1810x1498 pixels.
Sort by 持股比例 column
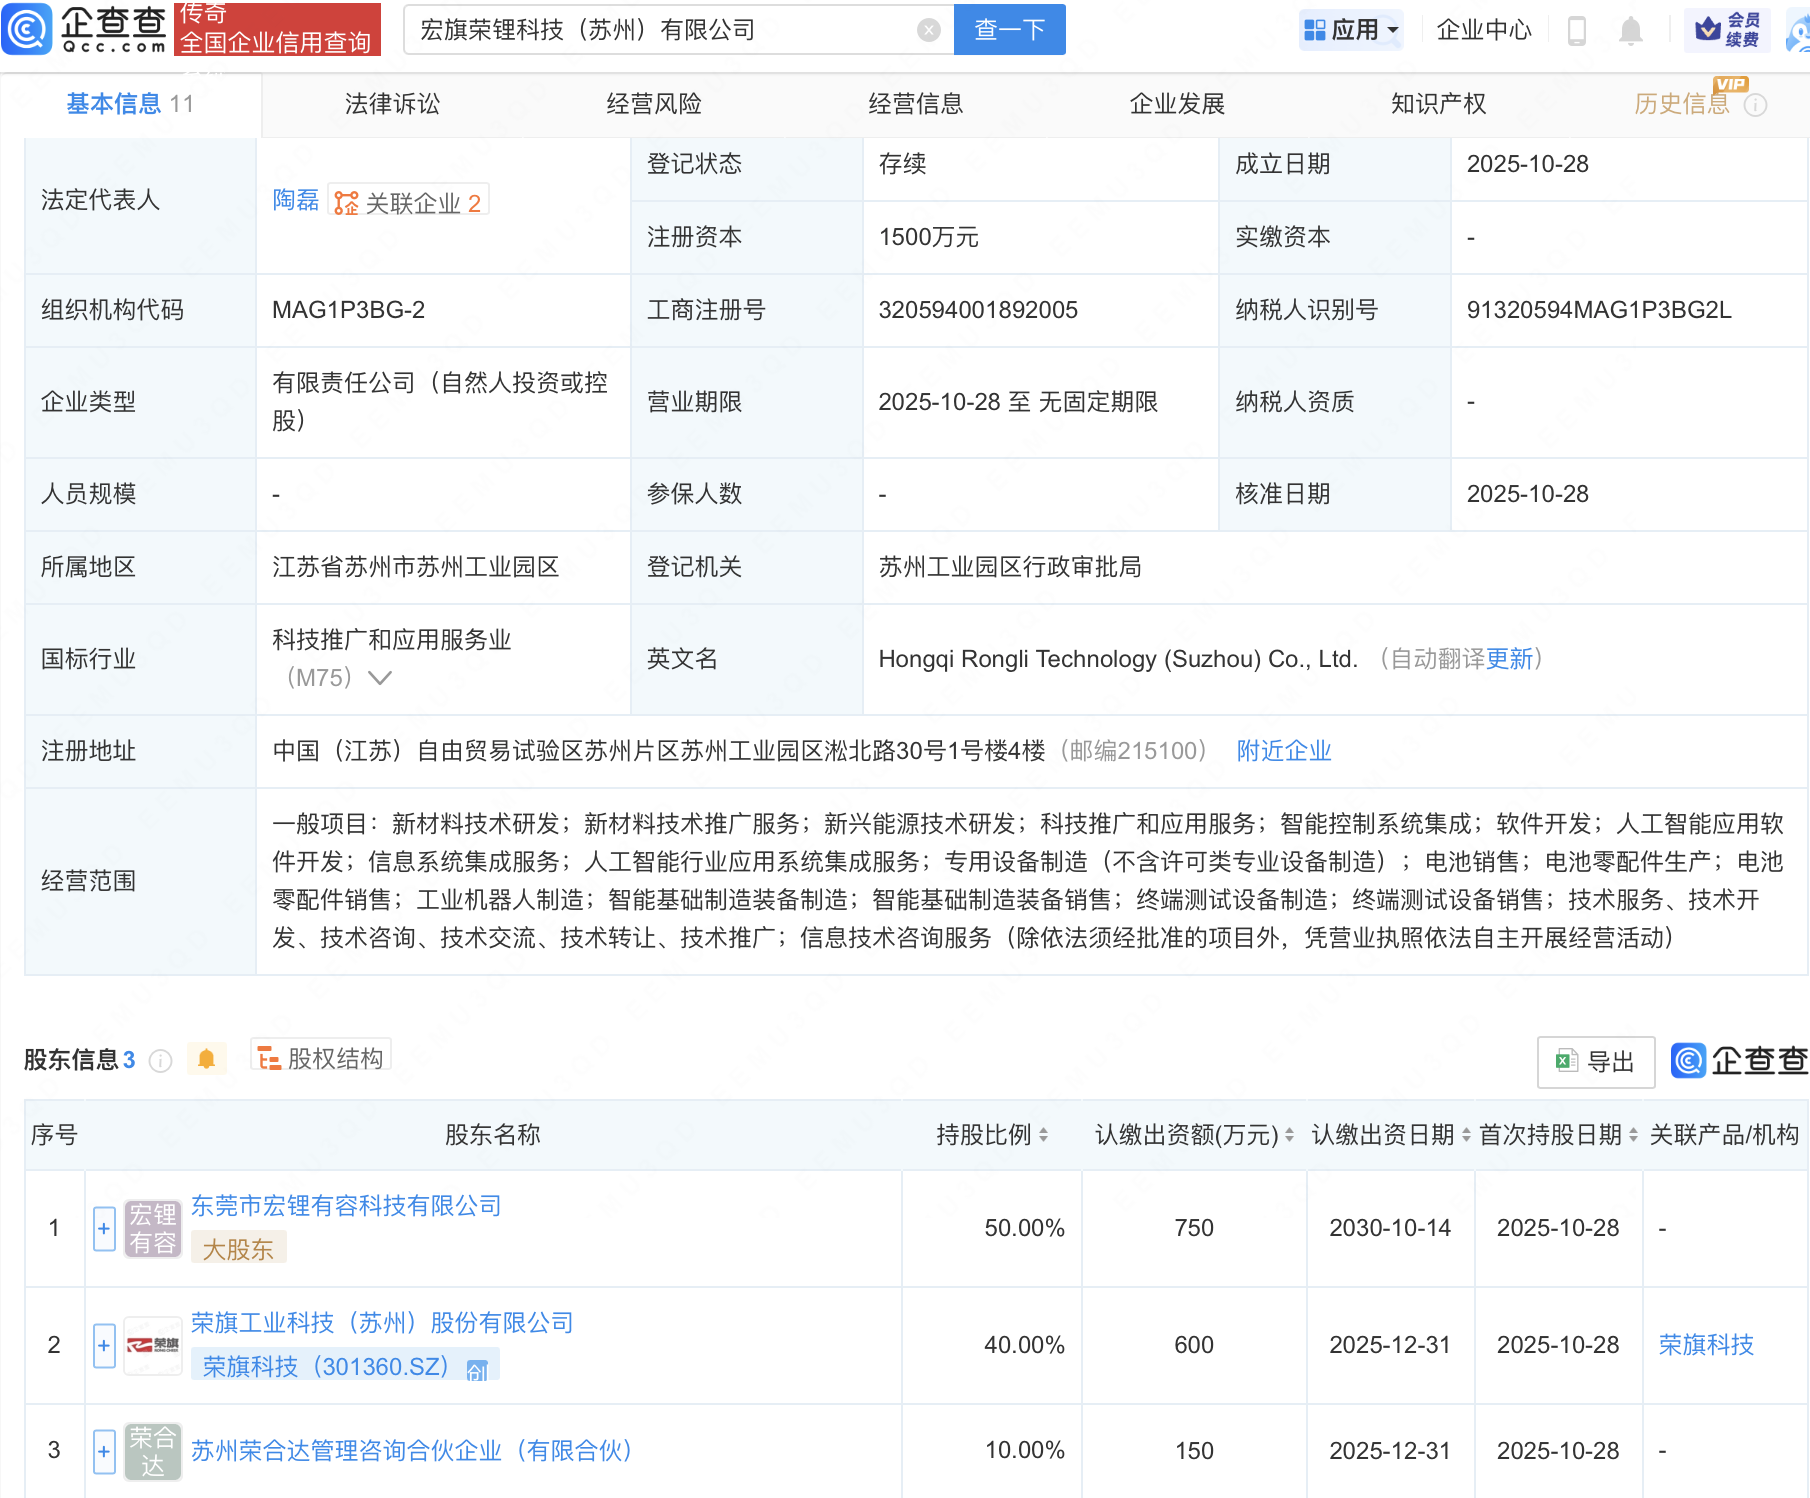coord(1043,1135)
